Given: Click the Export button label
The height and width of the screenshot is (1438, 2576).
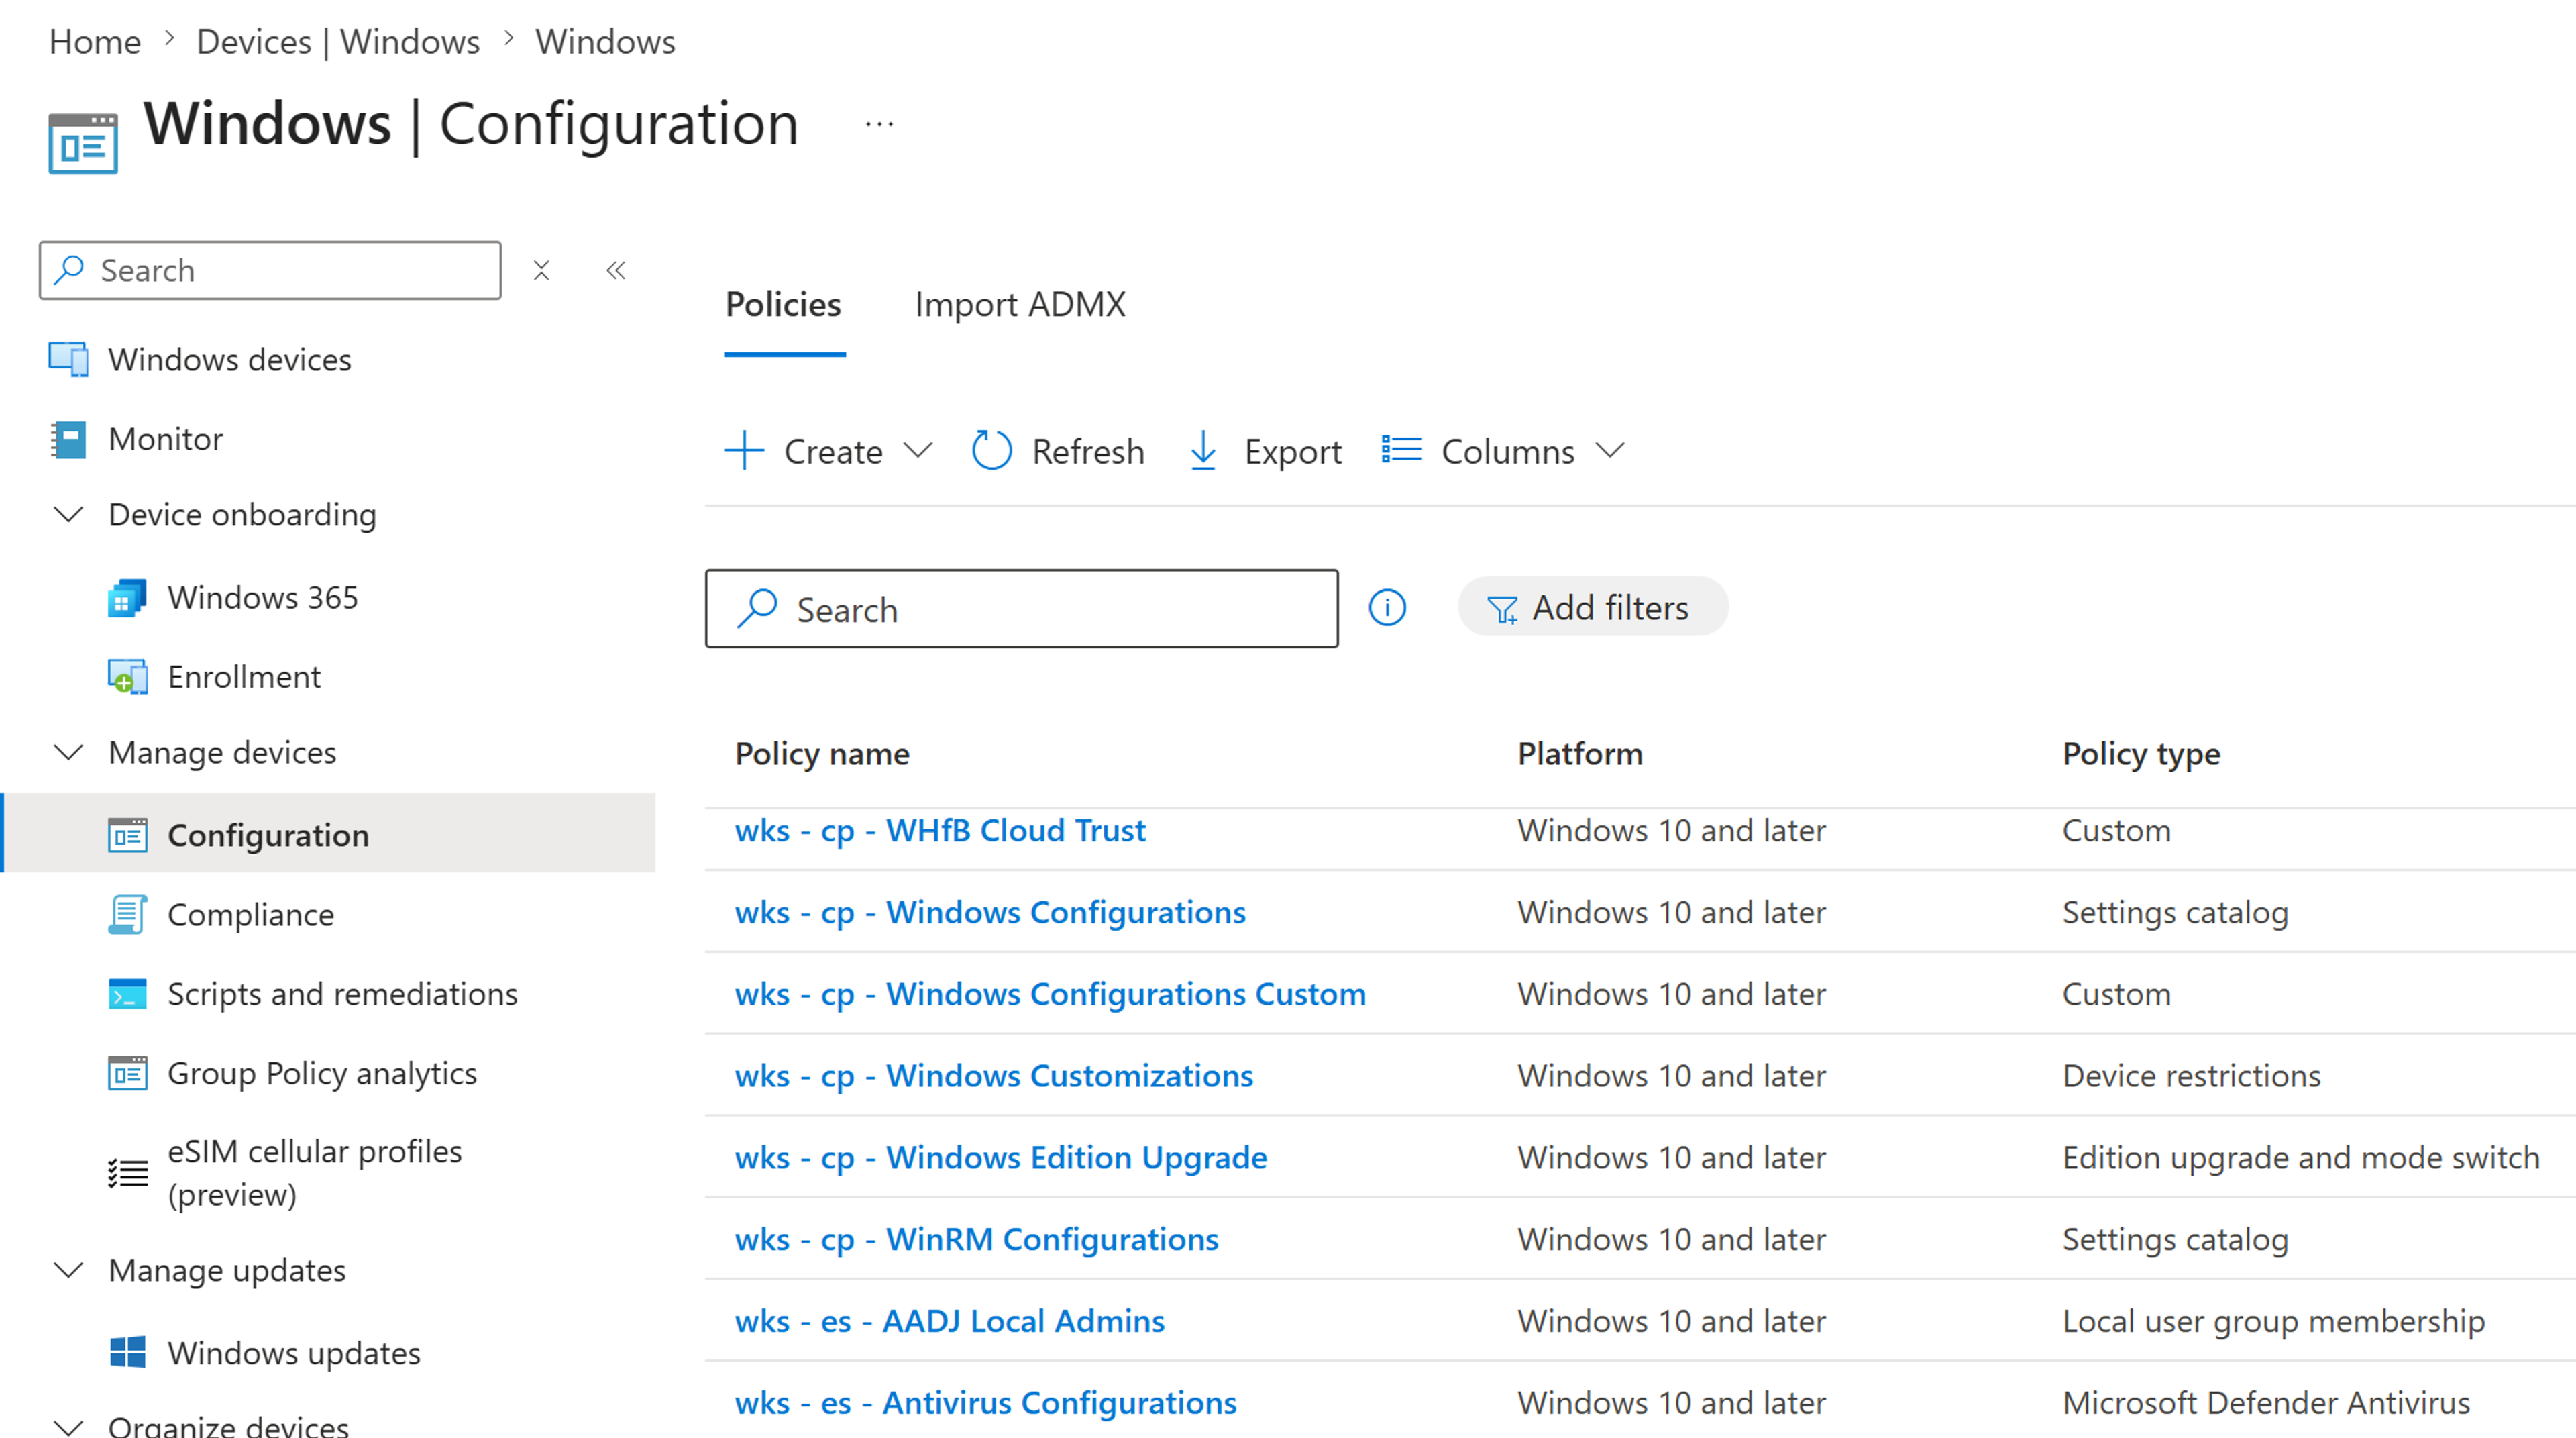Looking at the screenshot, I should pyautogui.click(x=1292, y=452).
